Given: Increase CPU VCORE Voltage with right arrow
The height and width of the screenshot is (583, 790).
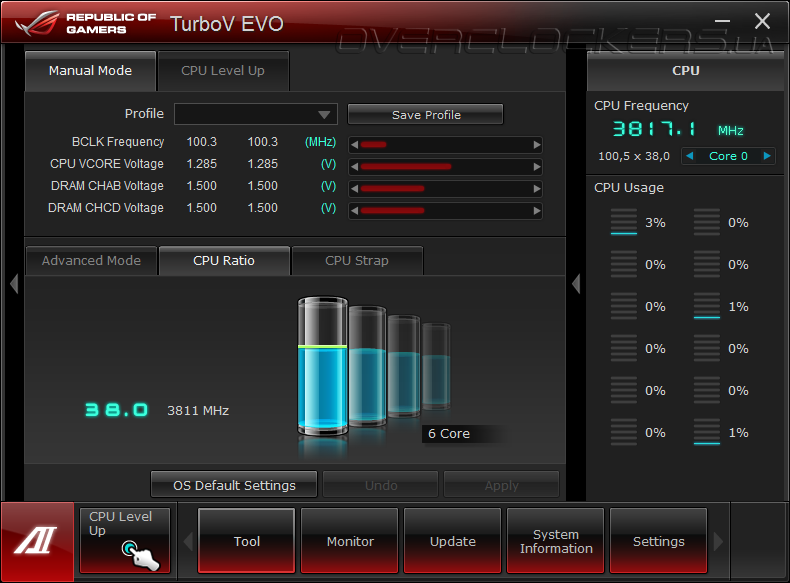Looking at the screenshot, I should tap(537, 167).
